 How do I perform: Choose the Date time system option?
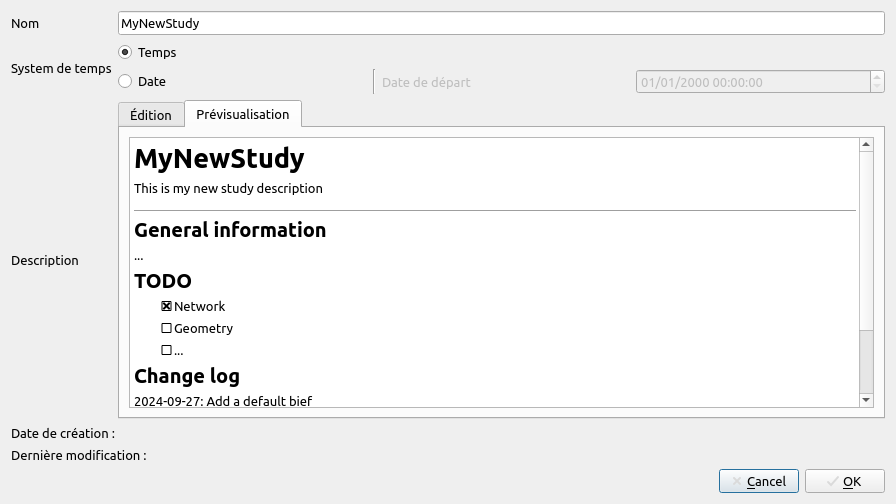pyautogui.click(x=125, y=82)
